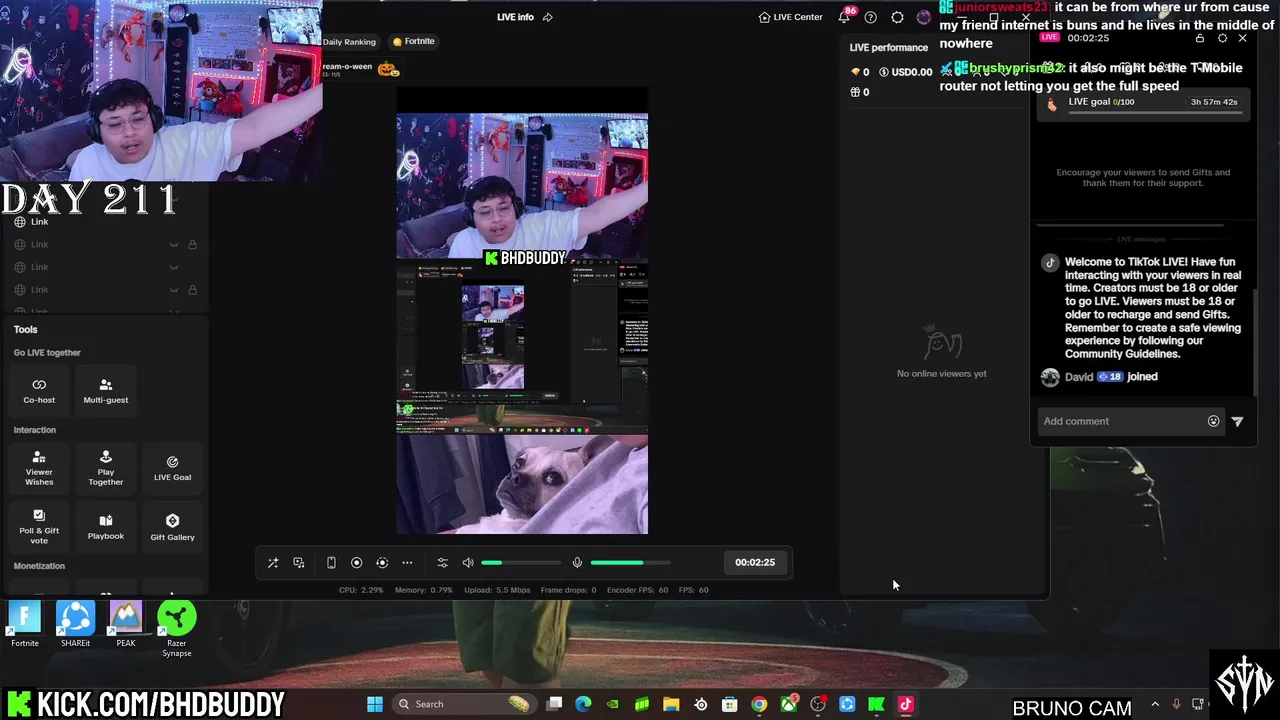The width and height of the screenshot is (1280, 720).
Task: Open the Windows Start menu
Action: (375, 704)
